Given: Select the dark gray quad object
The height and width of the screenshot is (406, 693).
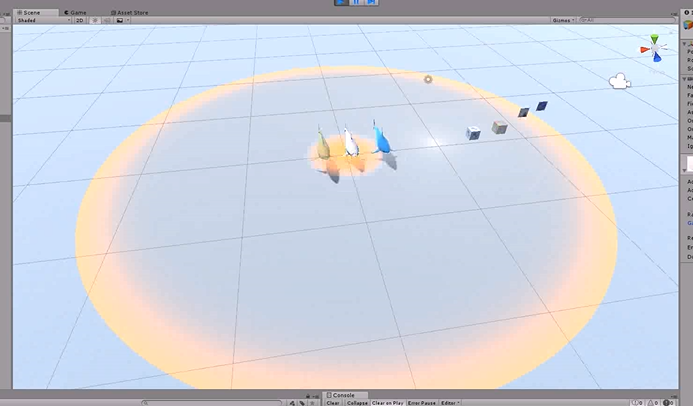Looking at the screenshot, I should [x=523, y=112].
